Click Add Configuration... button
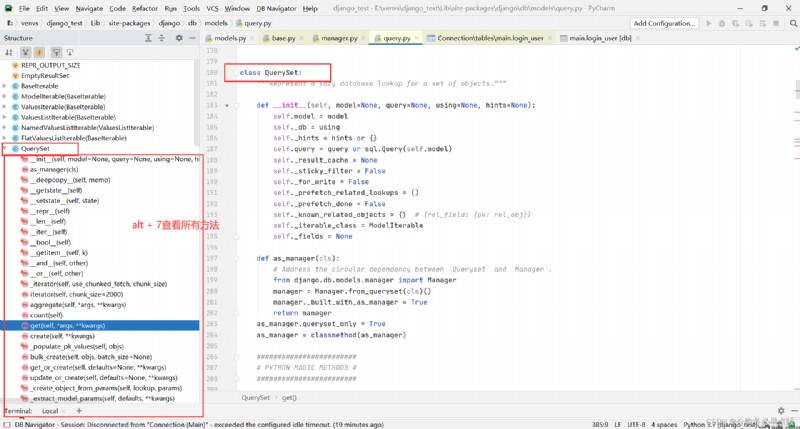 tap(664, 23)
